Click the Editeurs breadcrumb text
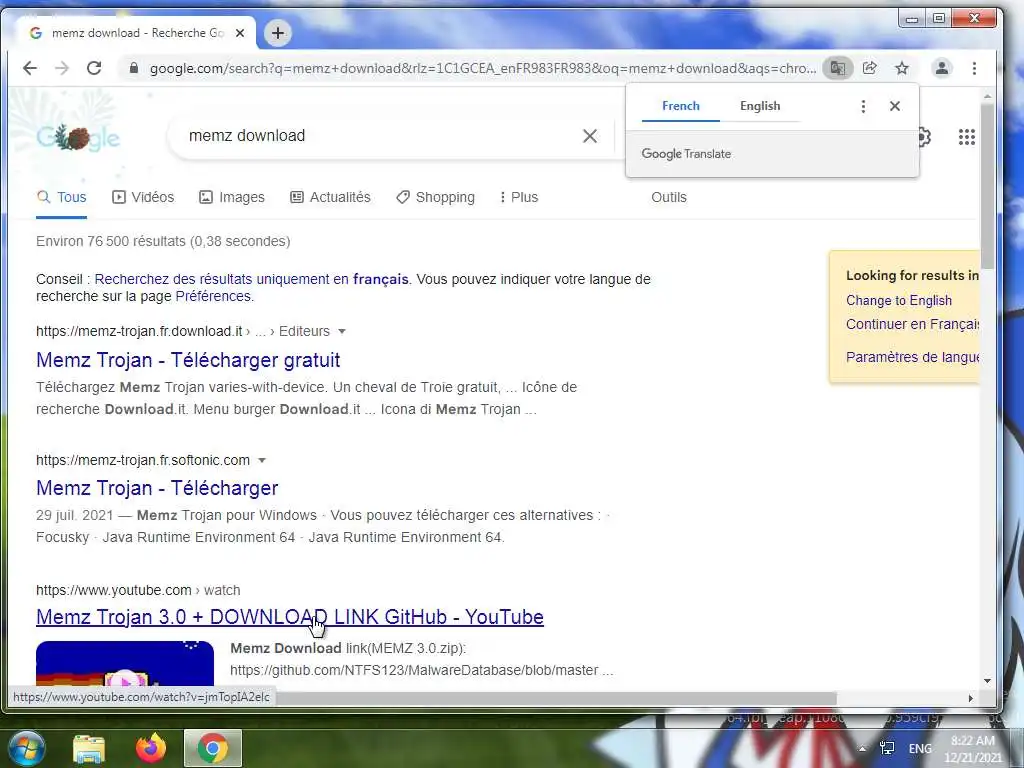This screenshot has height=768, width=1024. click(304, 332)
